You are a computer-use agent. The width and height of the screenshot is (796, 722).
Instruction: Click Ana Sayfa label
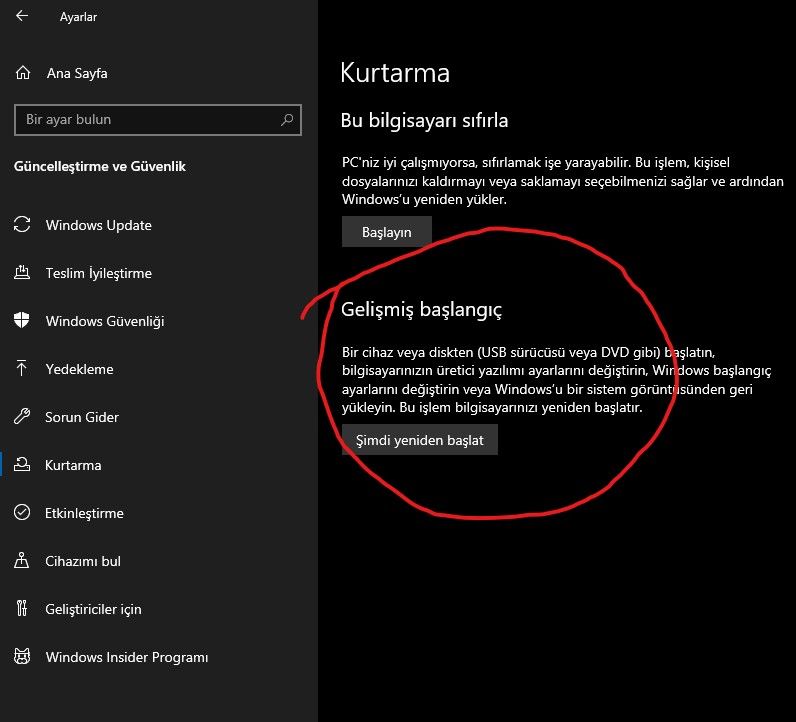(77, 74)
